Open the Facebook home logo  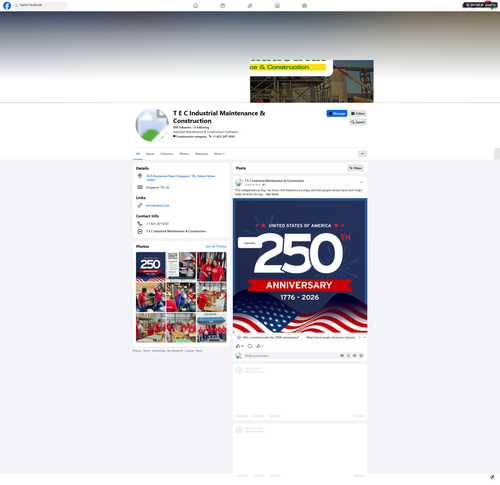(7, 5)
